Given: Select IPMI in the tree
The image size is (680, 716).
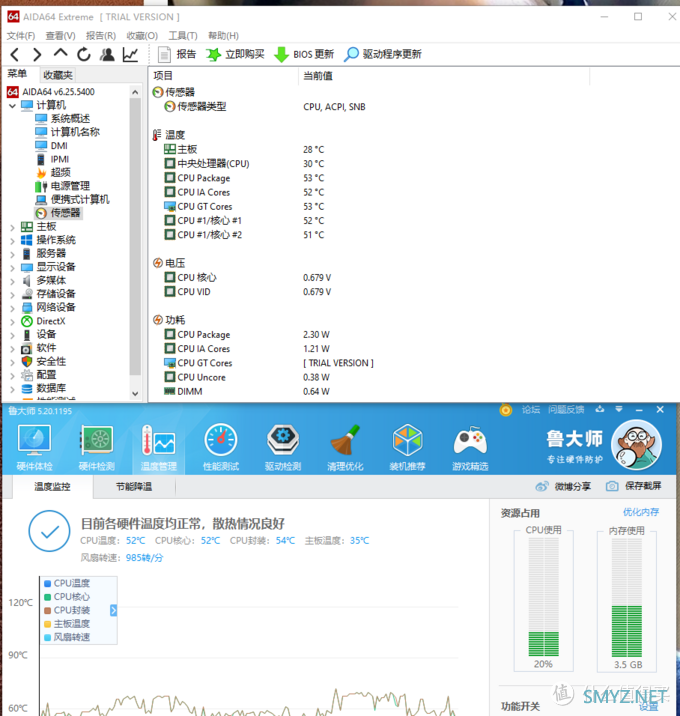Looking at the screenshot, I should point(52,159).
